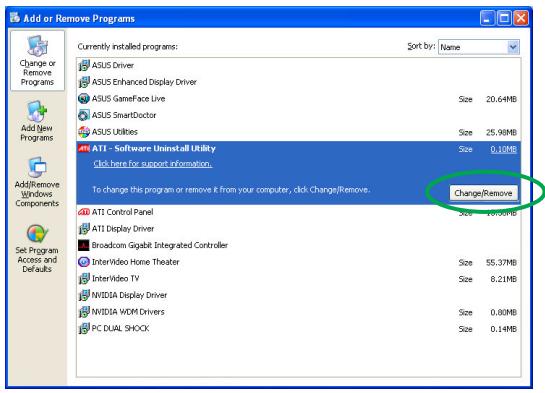
Task: Click the 'Sort by:' label
Action: point(421,46)
